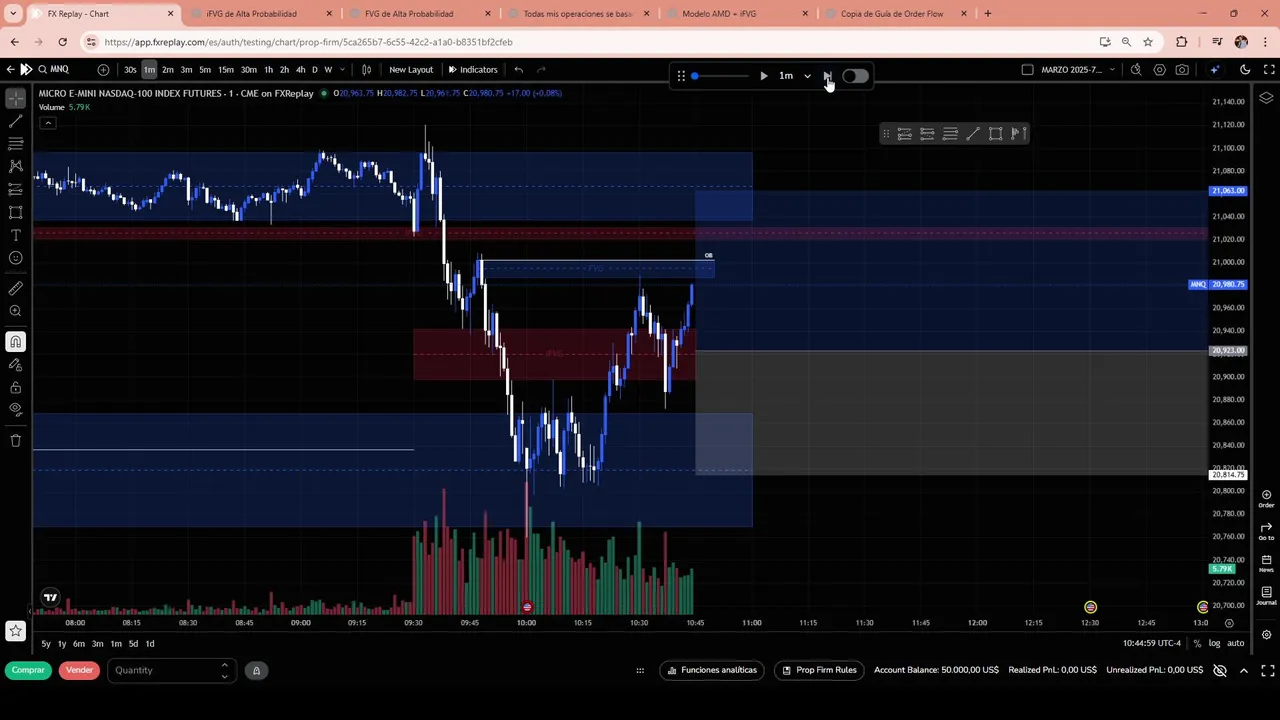Tick the checkbox beside MARZO 2025-7

click(1027, 70)
